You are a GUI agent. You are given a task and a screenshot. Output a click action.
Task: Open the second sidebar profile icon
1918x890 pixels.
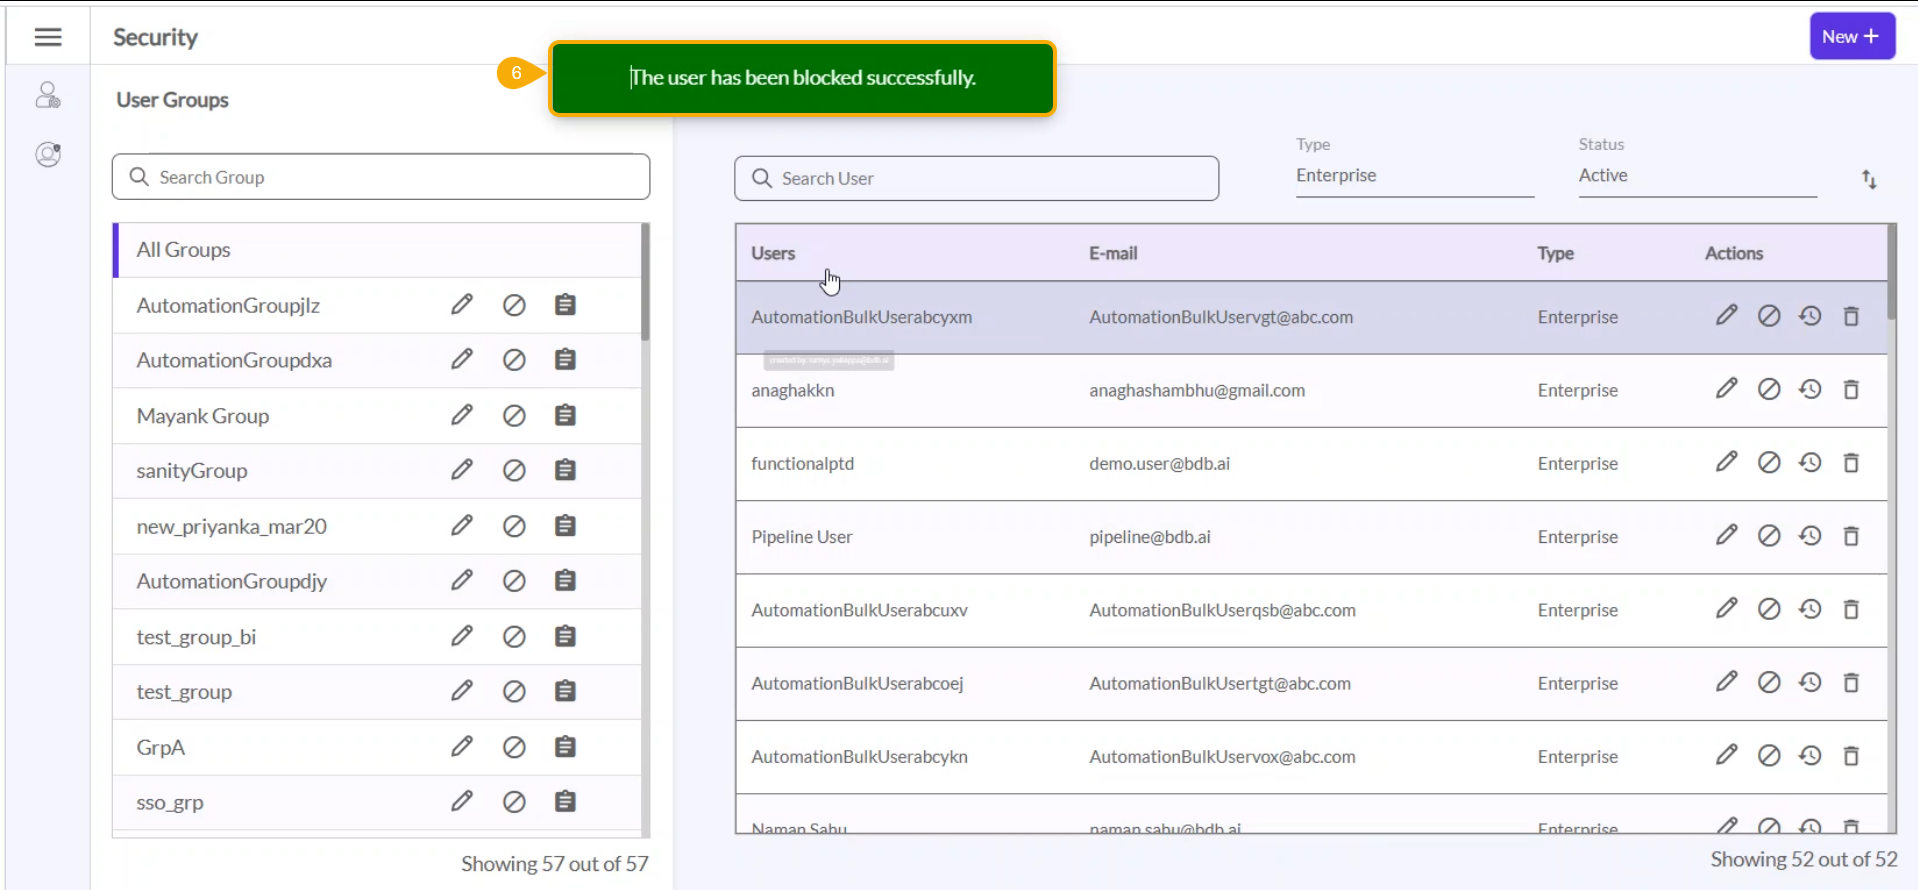click(48, 154)
